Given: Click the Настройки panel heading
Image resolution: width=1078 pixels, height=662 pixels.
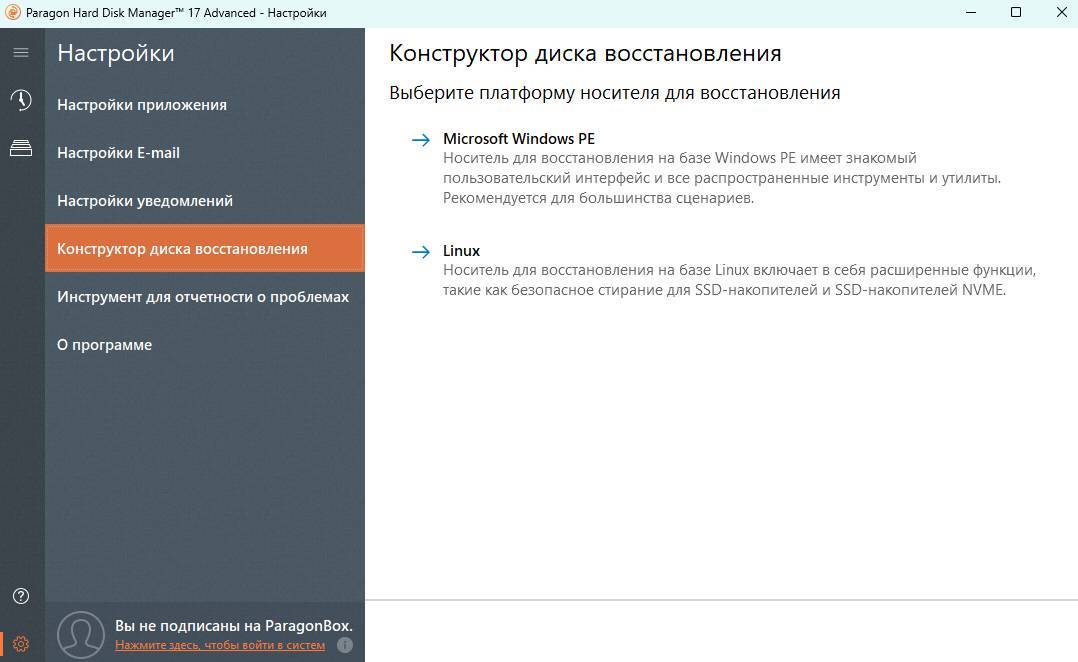Looking at the screenshot, I should 116,53.
